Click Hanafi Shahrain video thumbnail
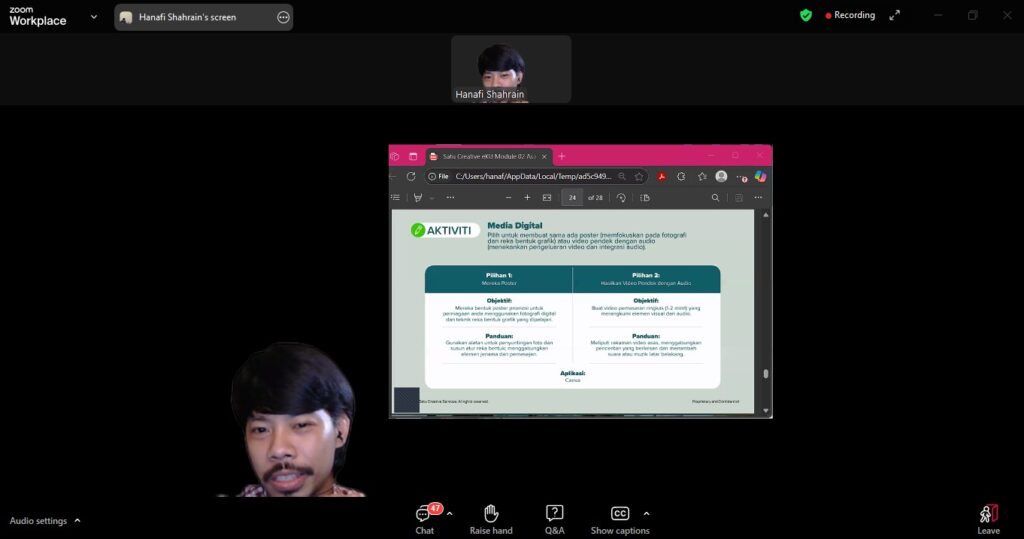1024x539 pixels. click(511, 69)
